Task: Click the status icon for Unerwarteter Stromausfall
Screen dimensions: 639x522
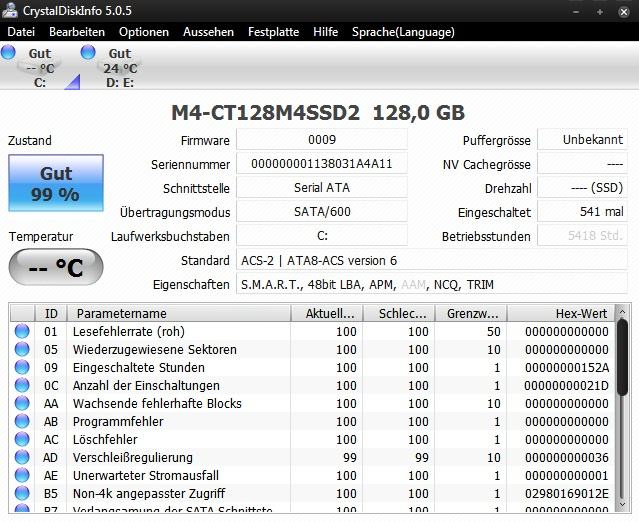Action: click(x=22, y=475)
